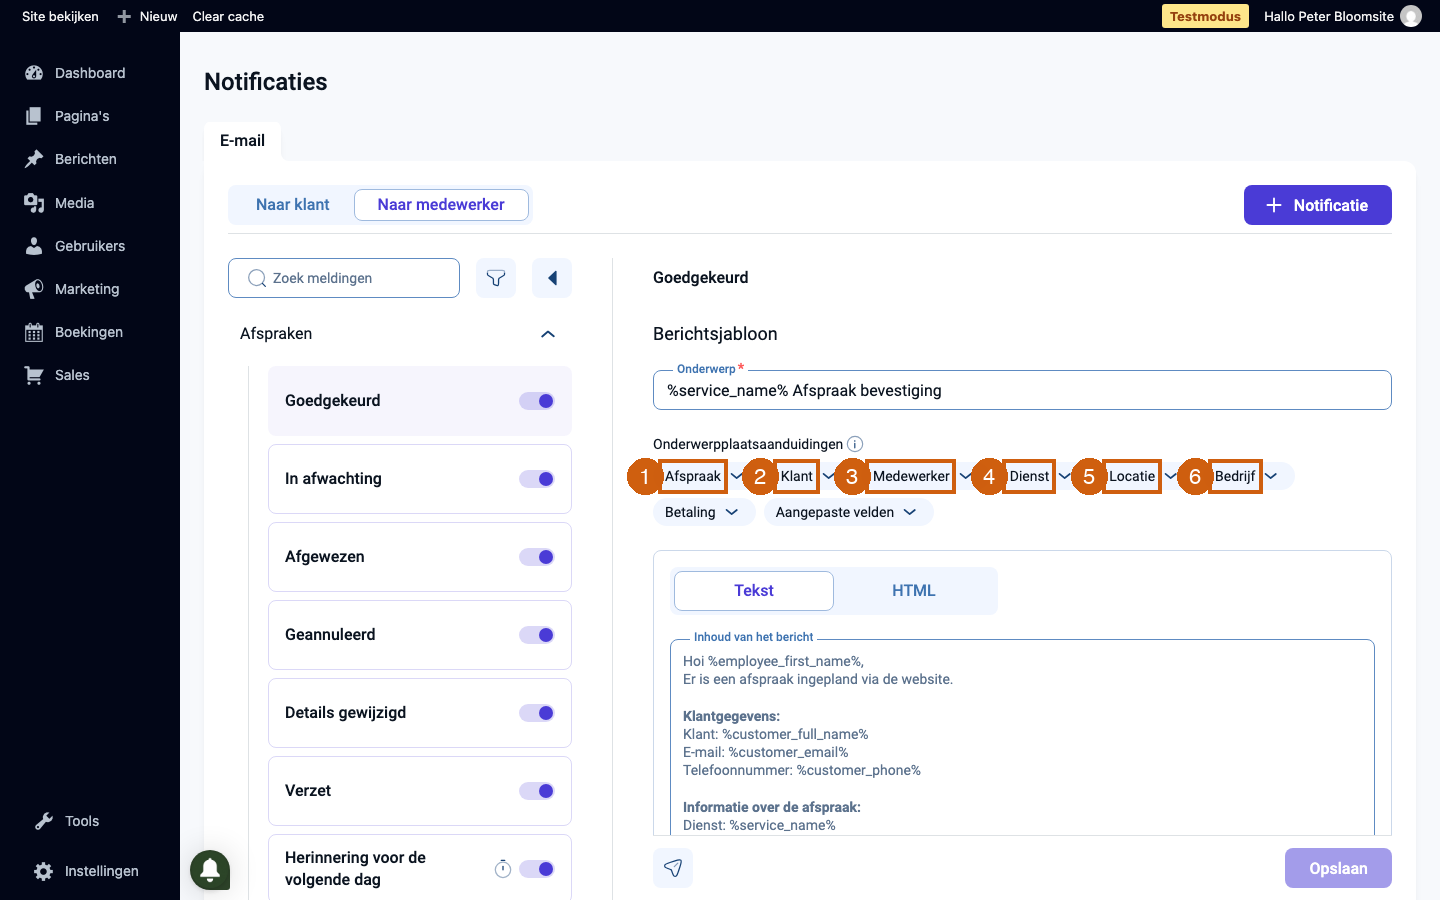Click the Onderwerp subject input field

[1022, 390]
